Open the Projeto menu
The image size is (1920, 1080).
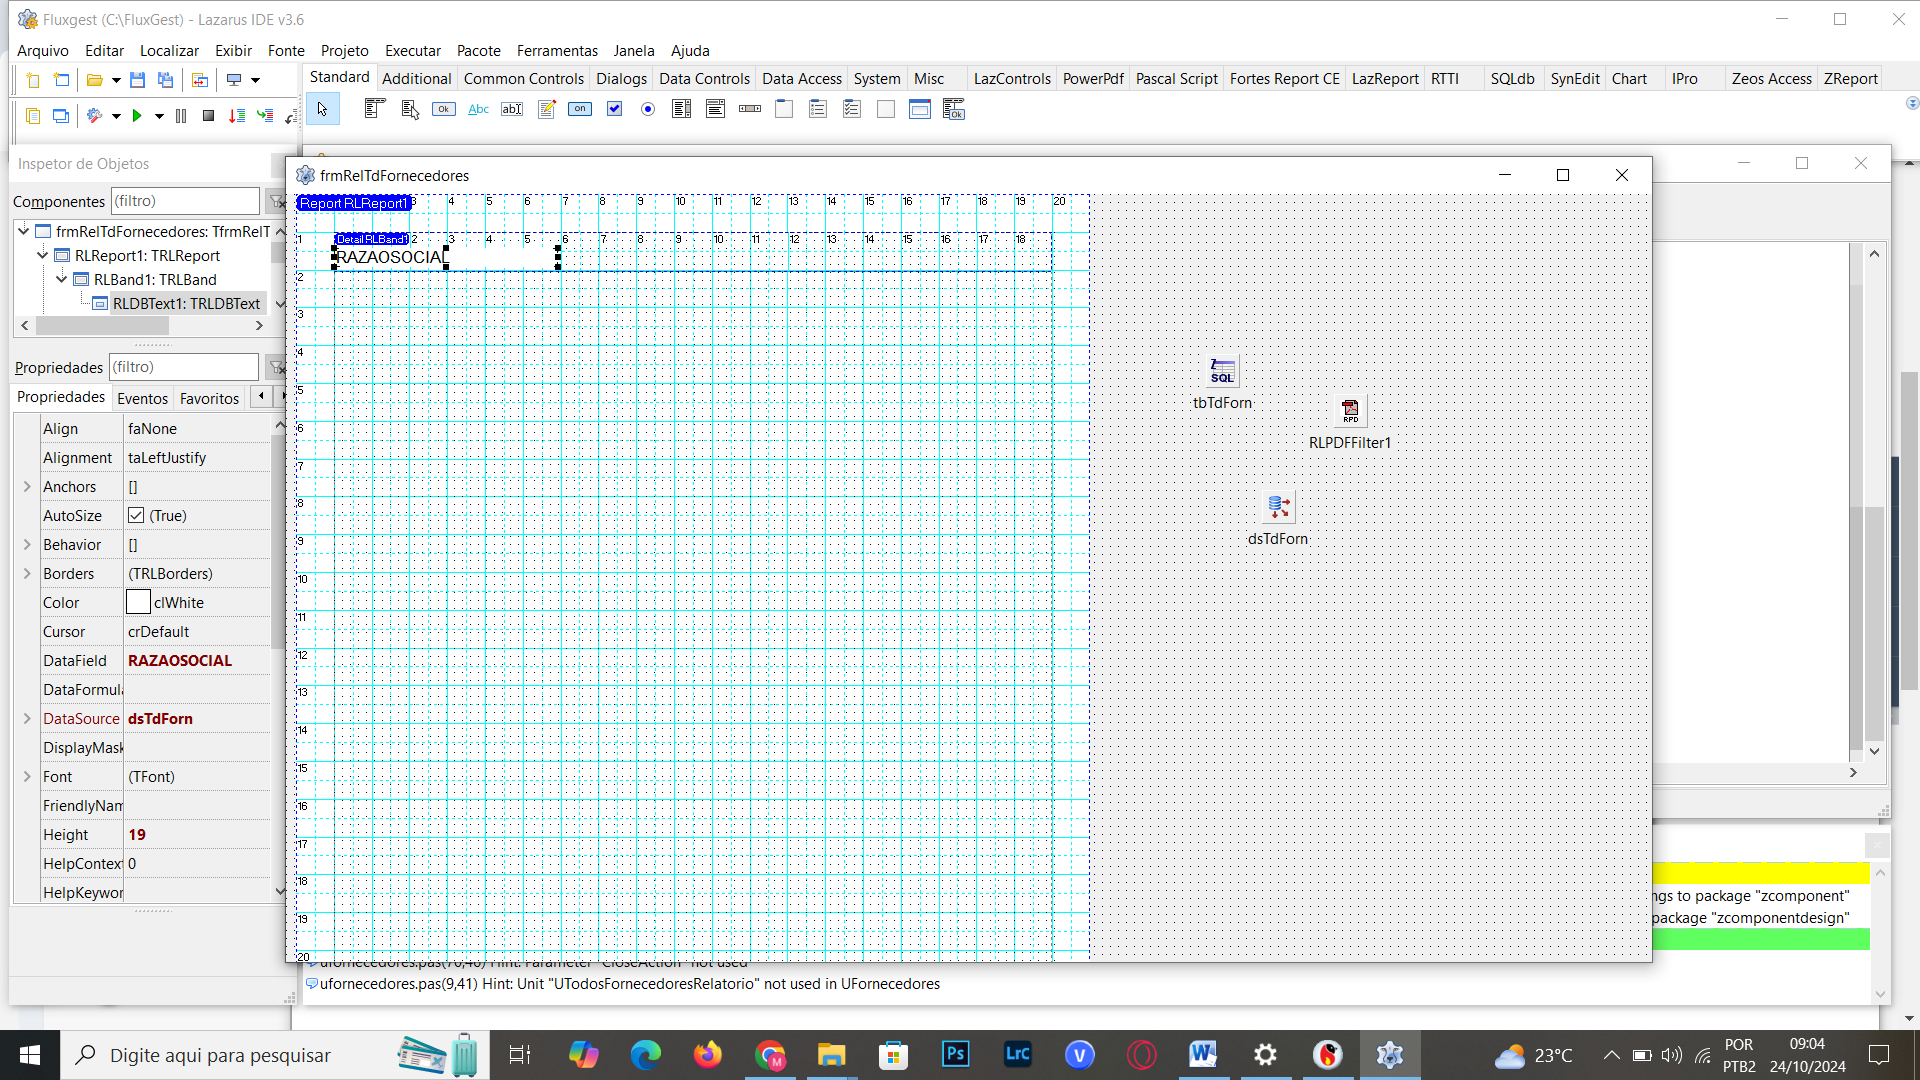tap(344, 51)
